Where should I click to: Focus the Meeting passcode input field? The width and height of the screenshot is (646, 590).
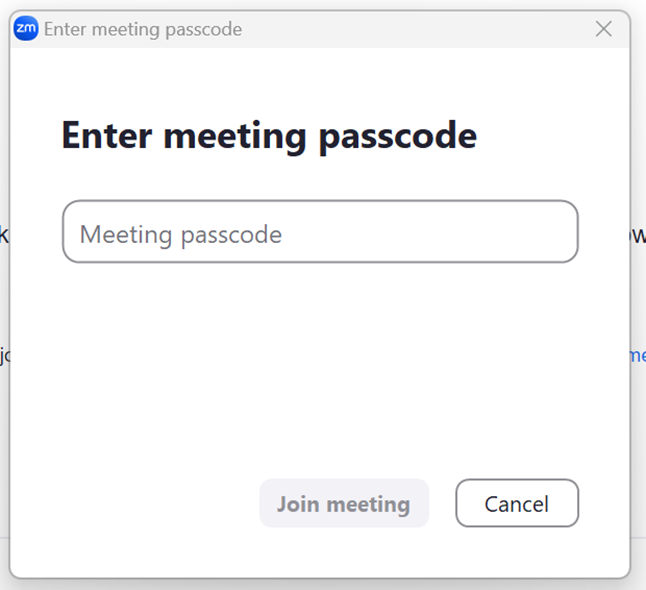(320, 232)
